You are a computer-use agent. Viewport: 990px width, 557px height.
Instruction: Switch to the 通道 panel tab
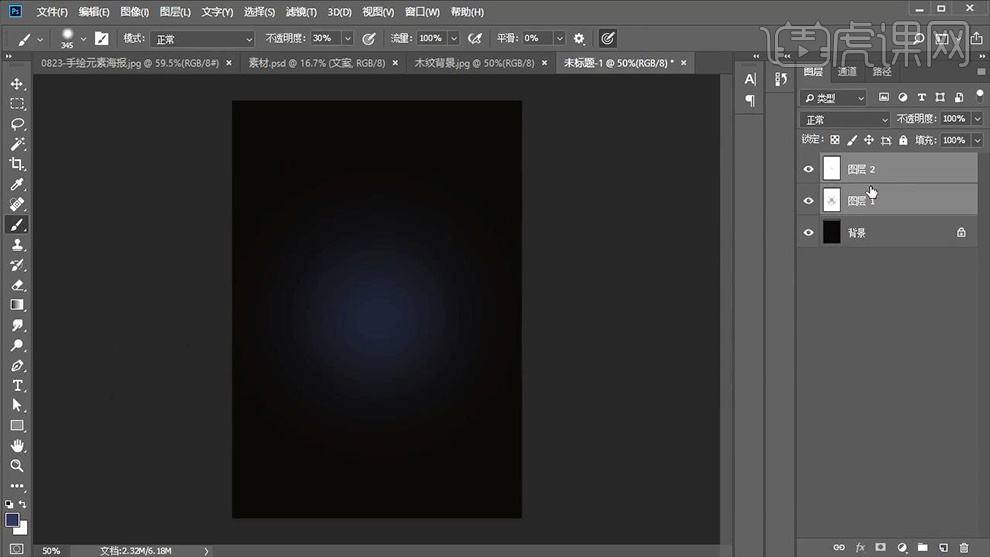click(847, 72)
